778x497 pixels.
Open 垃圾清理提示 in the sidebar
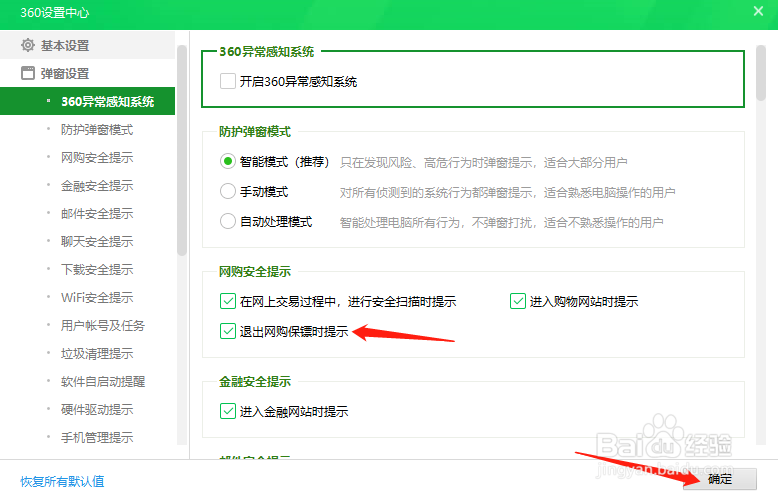[x=97, y=354]
